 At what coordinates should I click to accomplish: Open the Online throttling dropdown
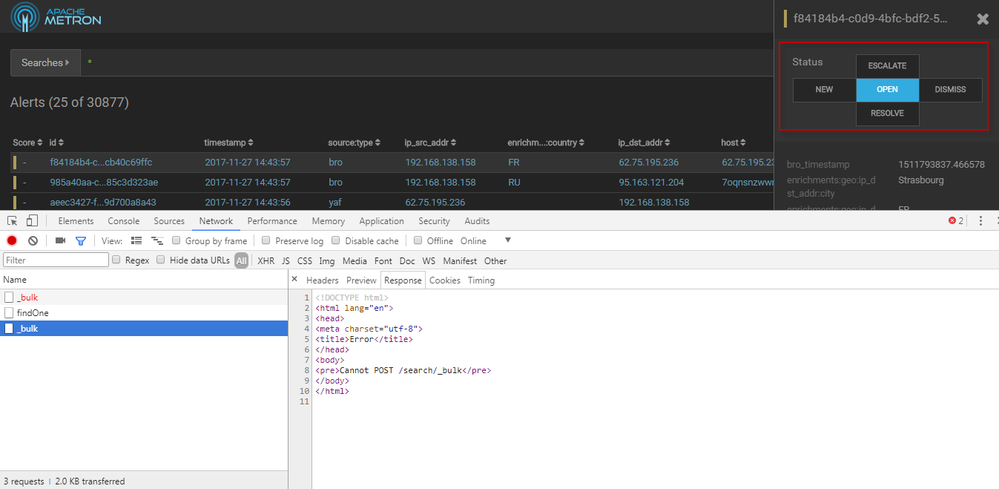click(x=507, y=241)
